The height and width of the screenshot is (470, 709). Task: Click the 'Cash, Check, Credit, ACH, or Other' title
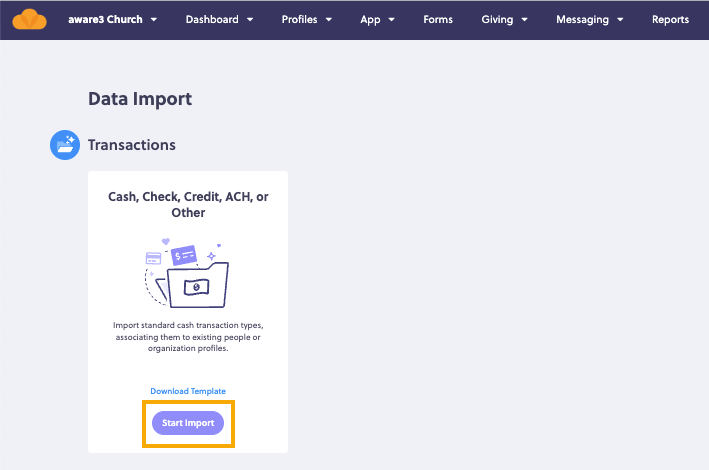(x=188, y=204)
